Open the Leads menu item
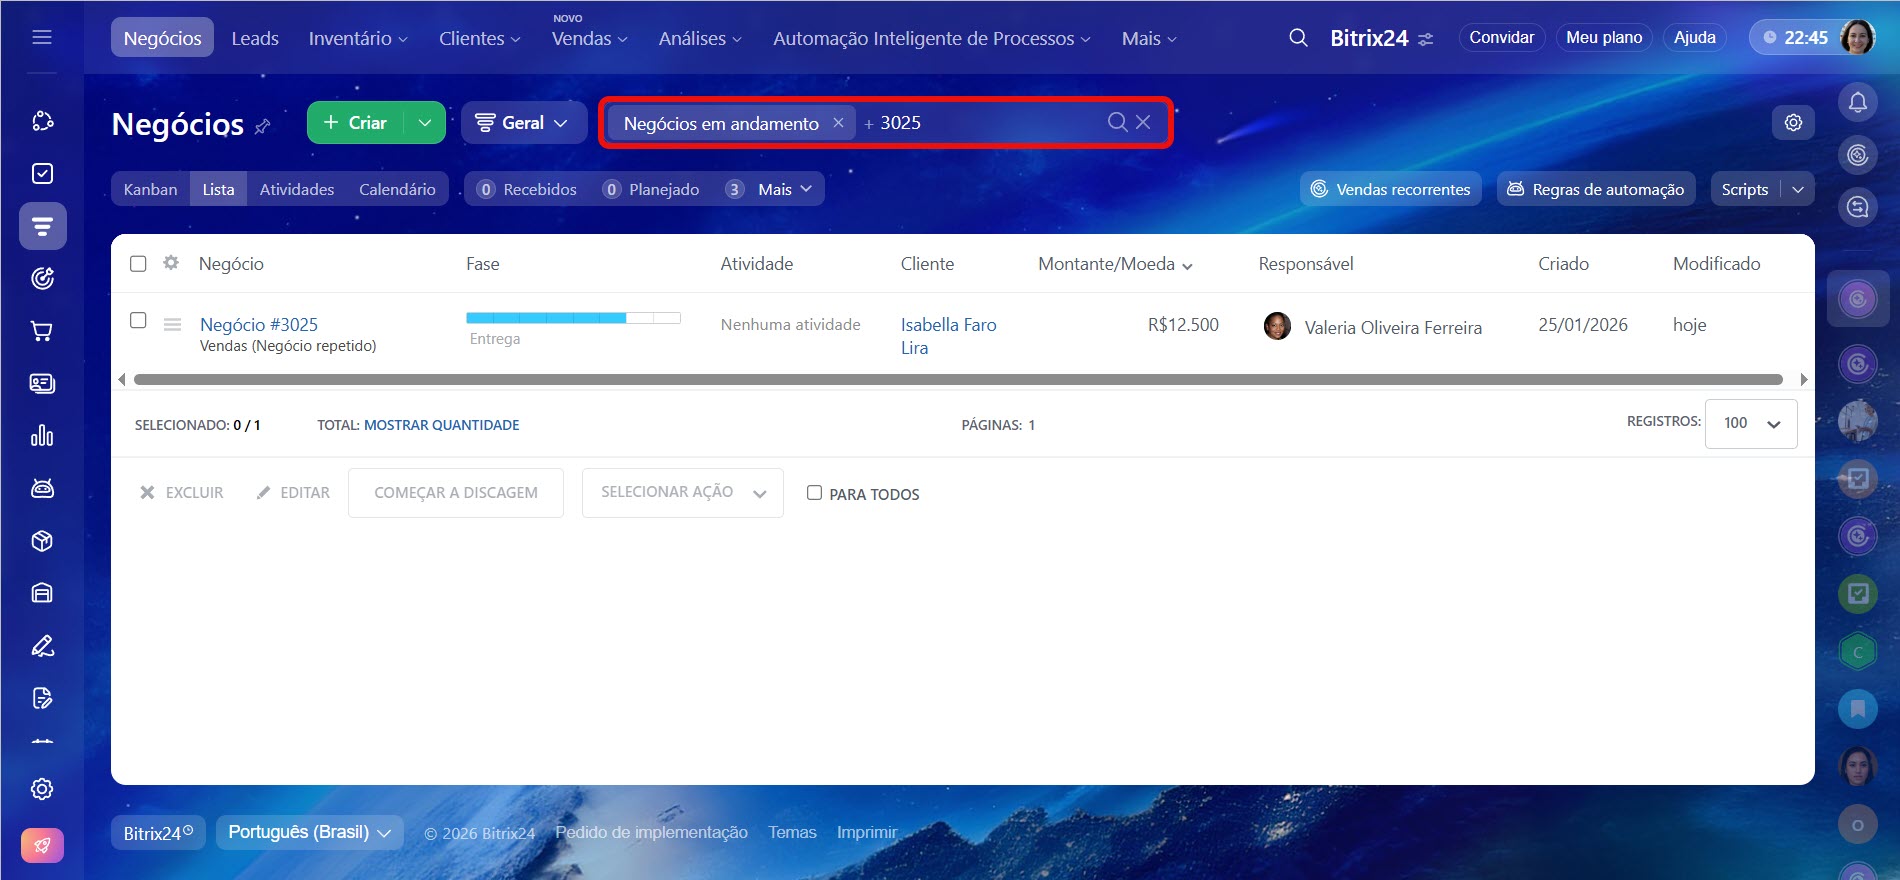This screenshot has width=1900, height=880. pos(255,38)
